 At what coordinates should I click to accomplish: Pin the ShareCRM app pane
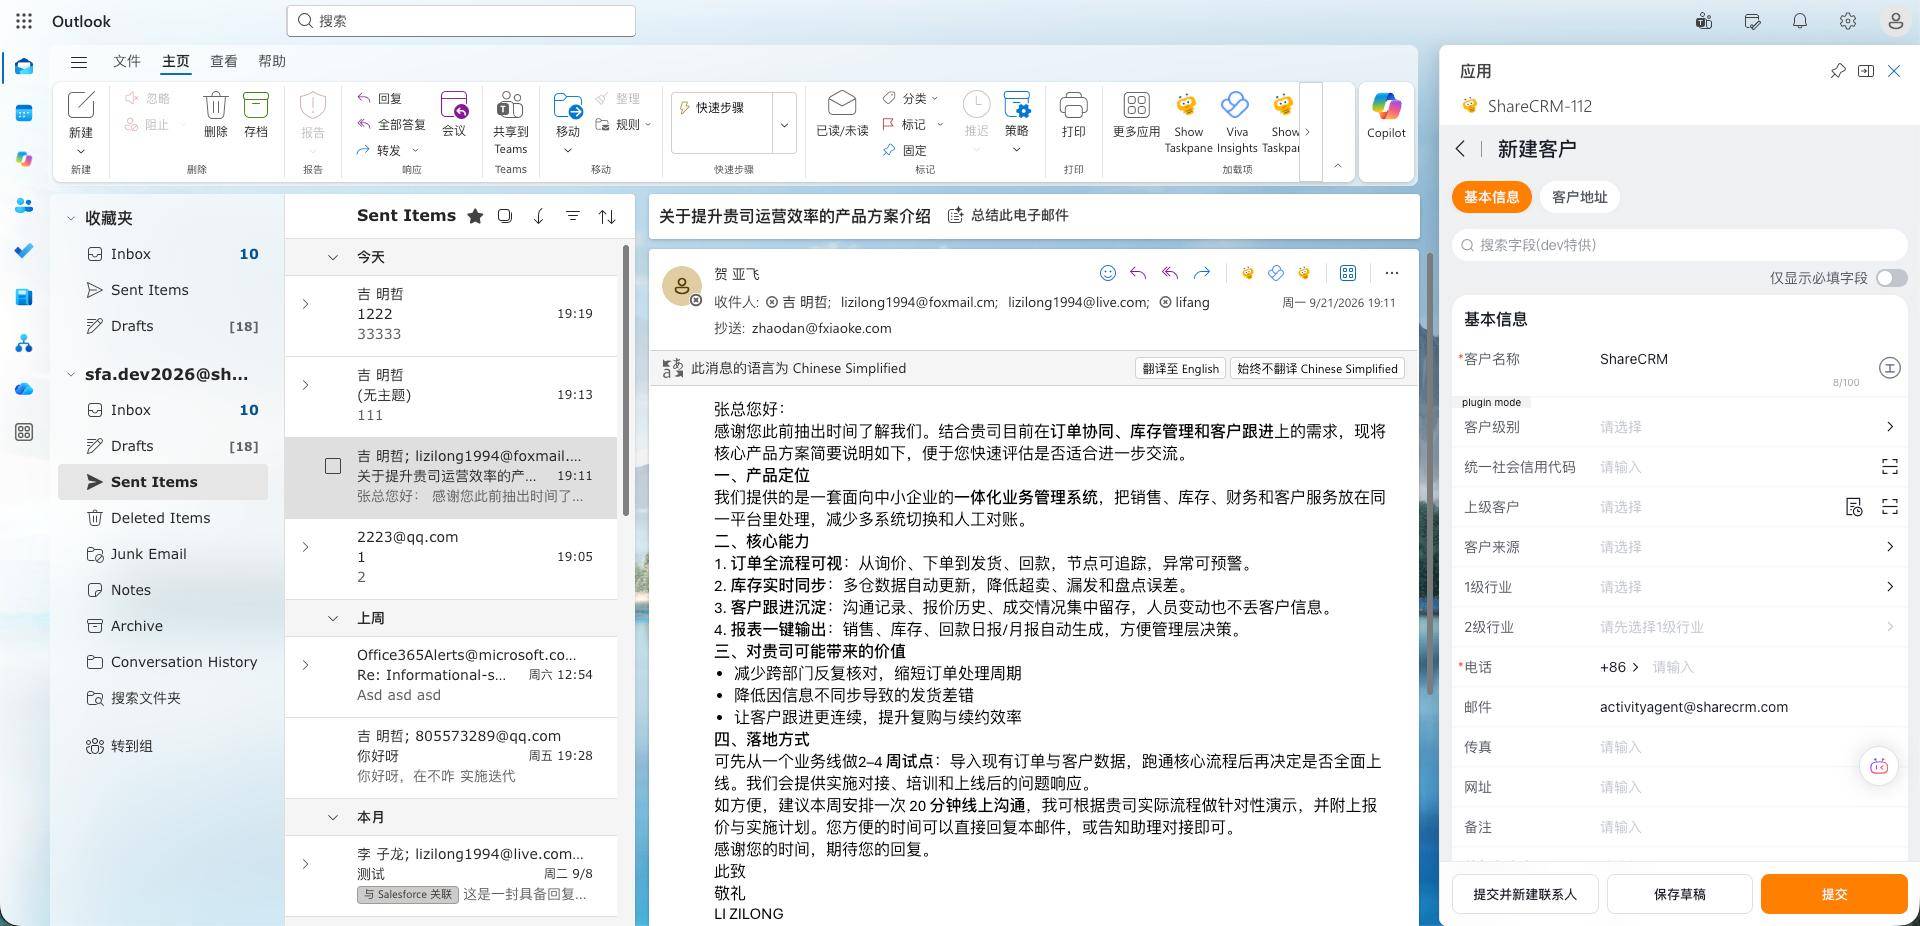(1838, 71)
